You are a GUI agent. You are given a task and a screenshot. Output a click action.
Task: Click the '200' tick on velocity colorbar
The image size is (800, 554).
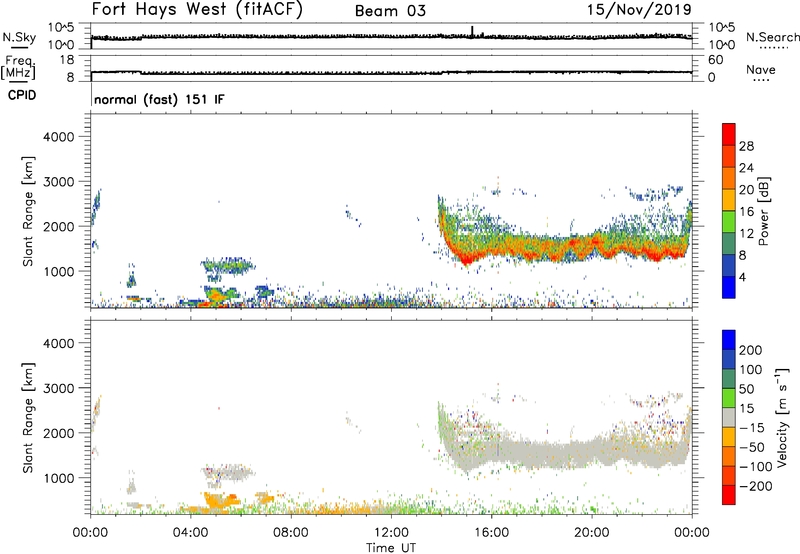[751, 350]
